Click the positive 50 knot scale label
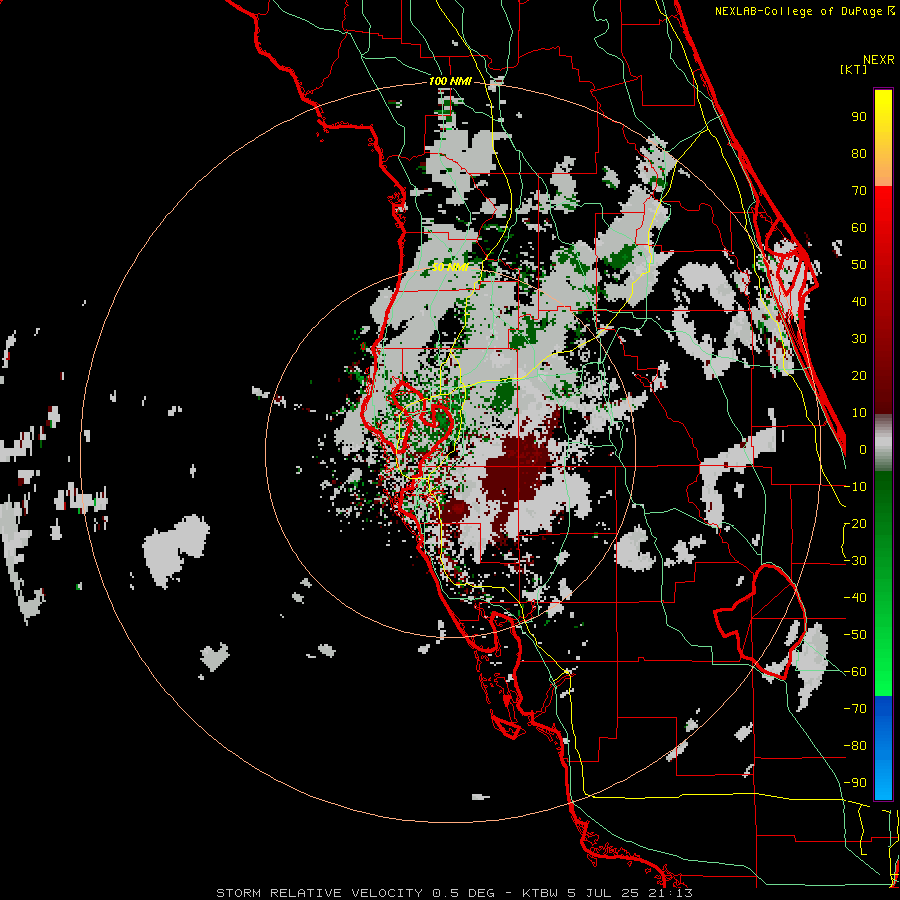This screenshot has width=900, height=900. [859, 265]
